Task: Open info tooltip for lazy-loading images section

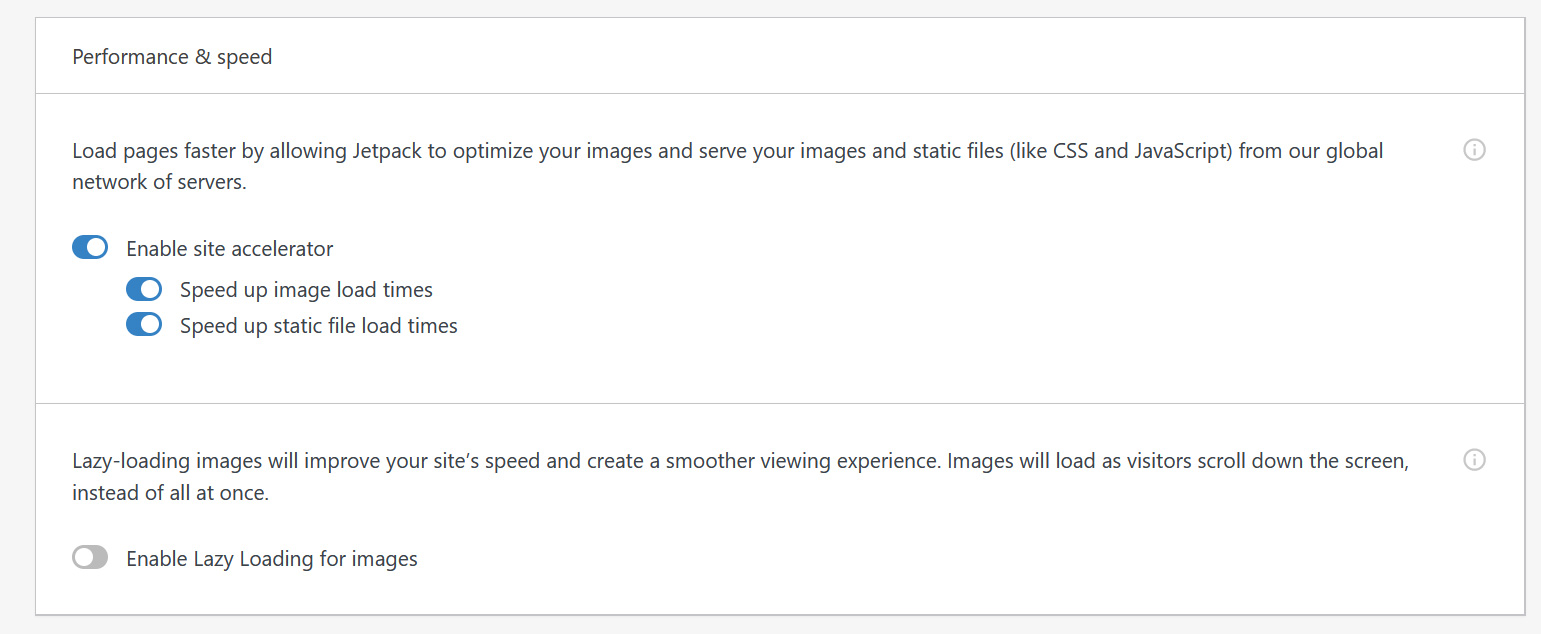Action: tap(1474, 460)
